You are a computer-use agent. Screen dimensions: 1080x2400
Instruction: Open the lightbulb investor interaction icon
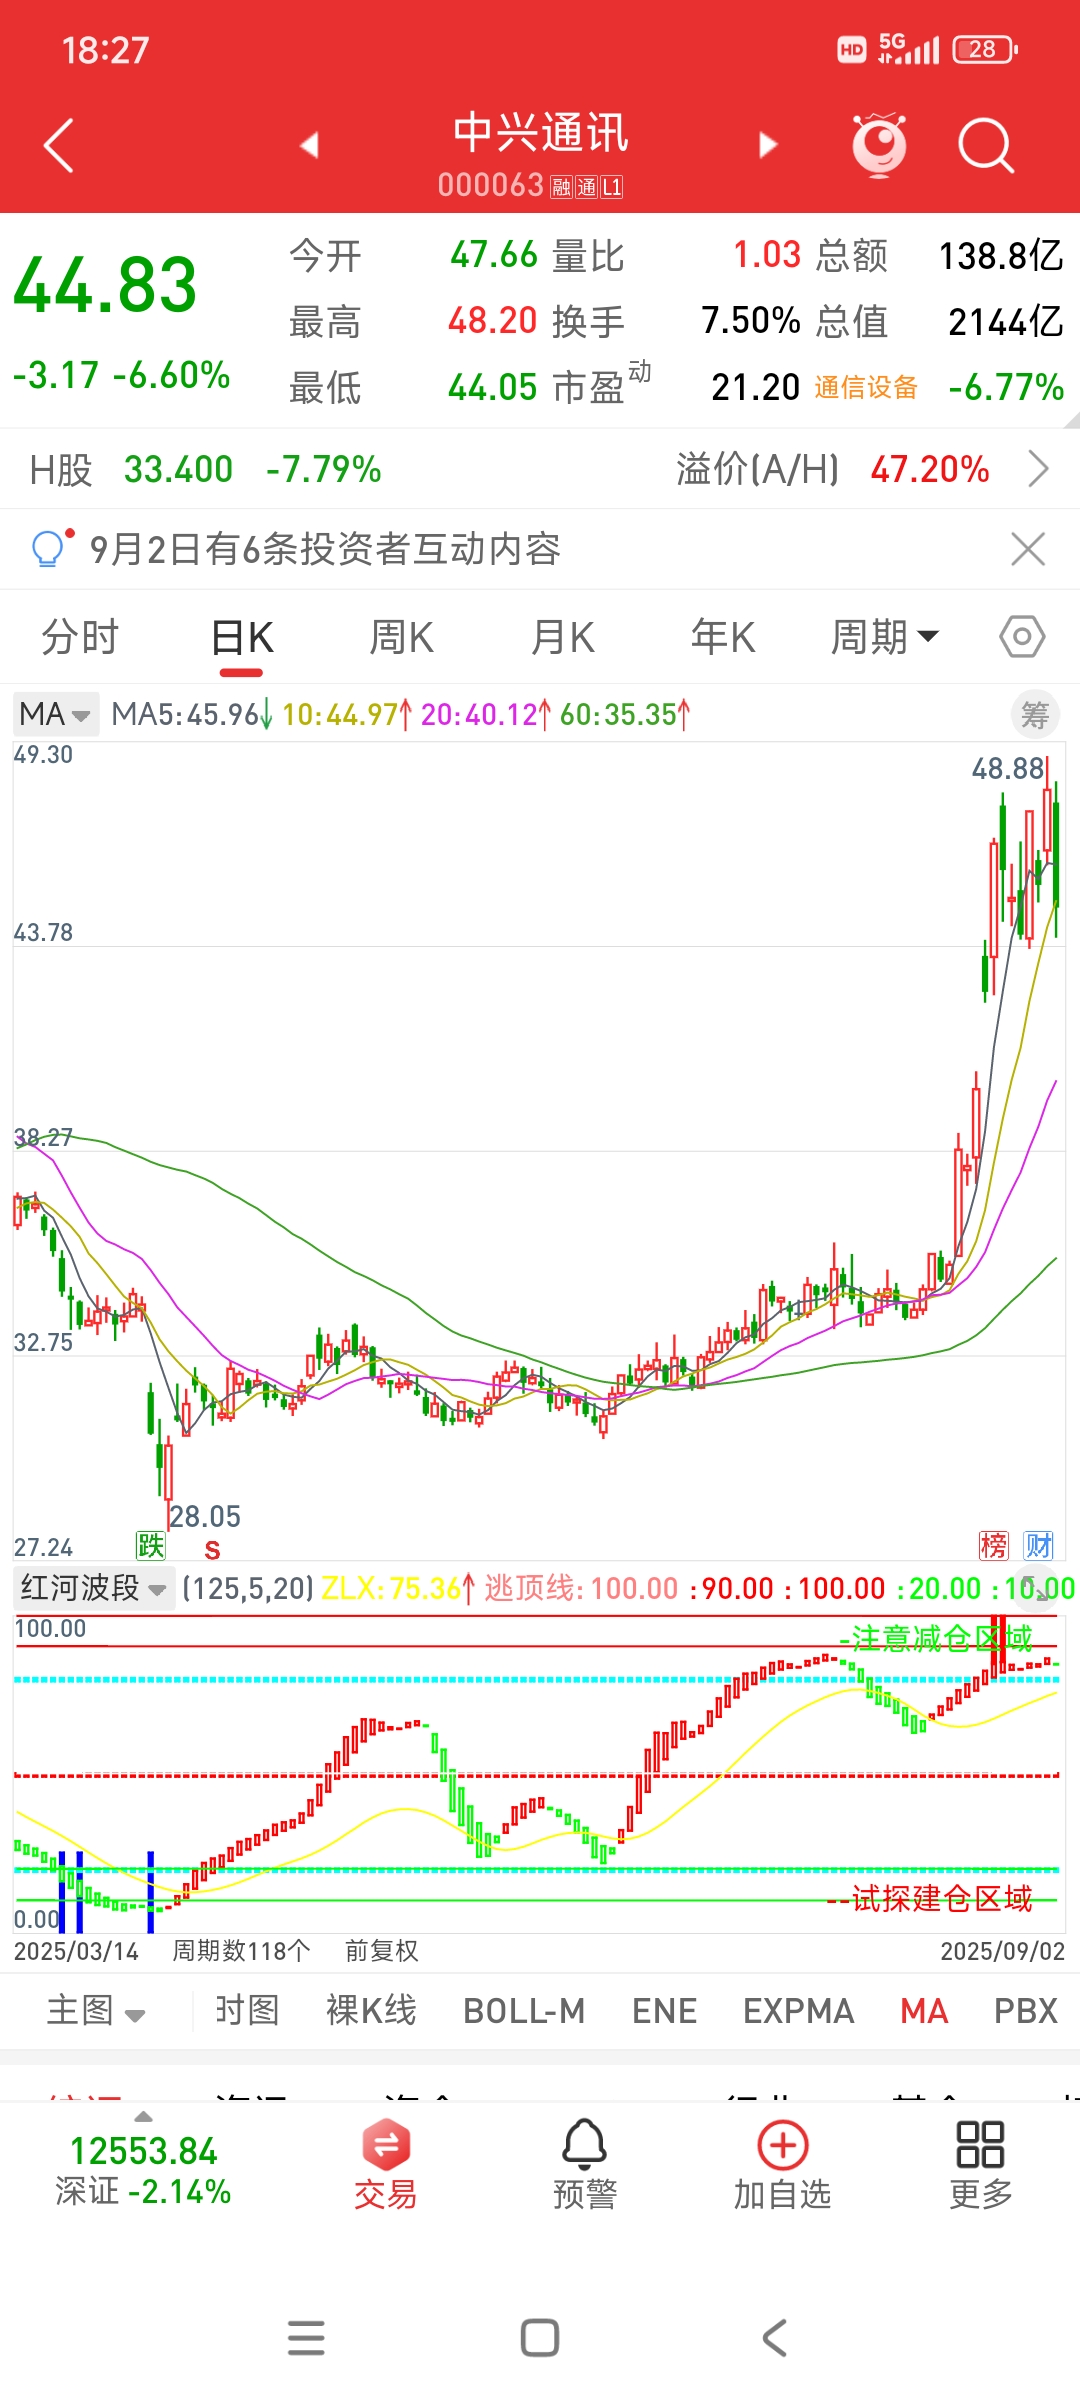[x=50, y=547]
